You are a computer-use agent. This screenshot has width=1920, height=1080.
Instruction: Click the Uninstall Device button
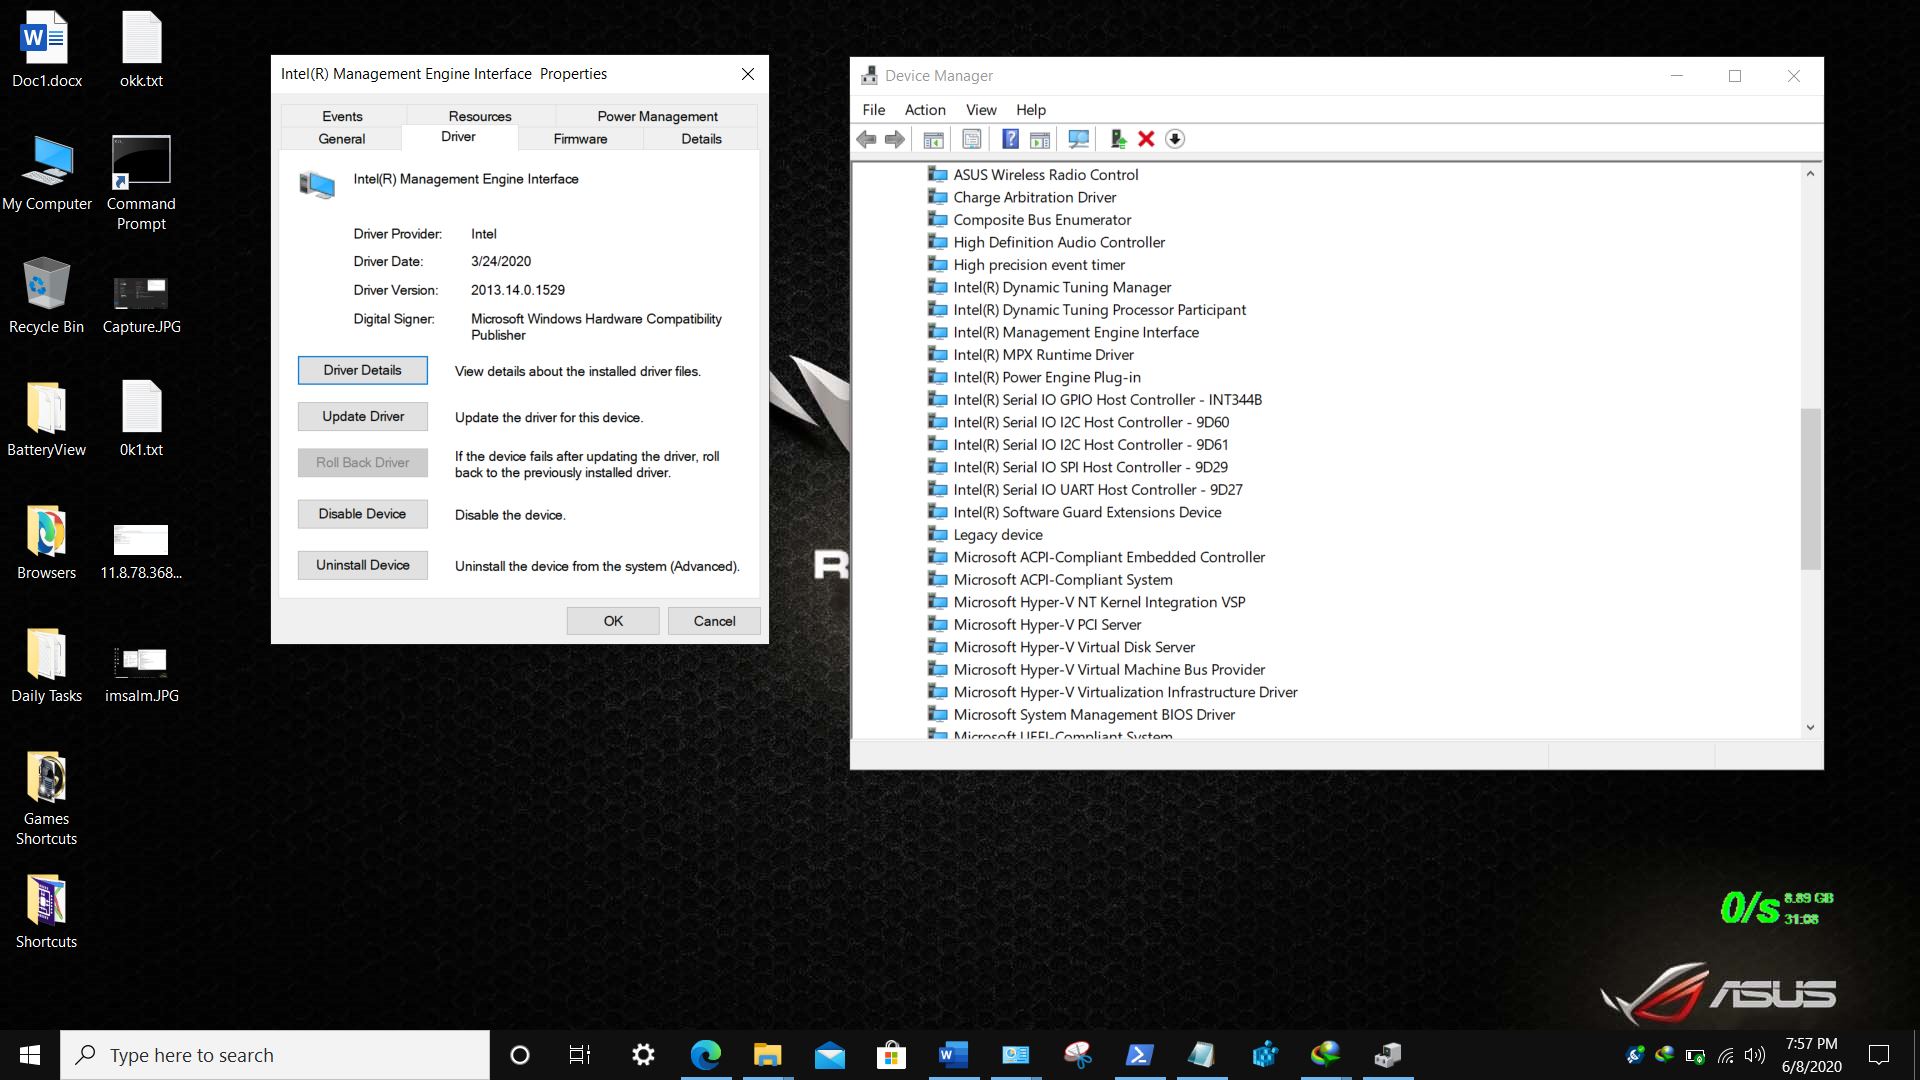tap(363, 564)
